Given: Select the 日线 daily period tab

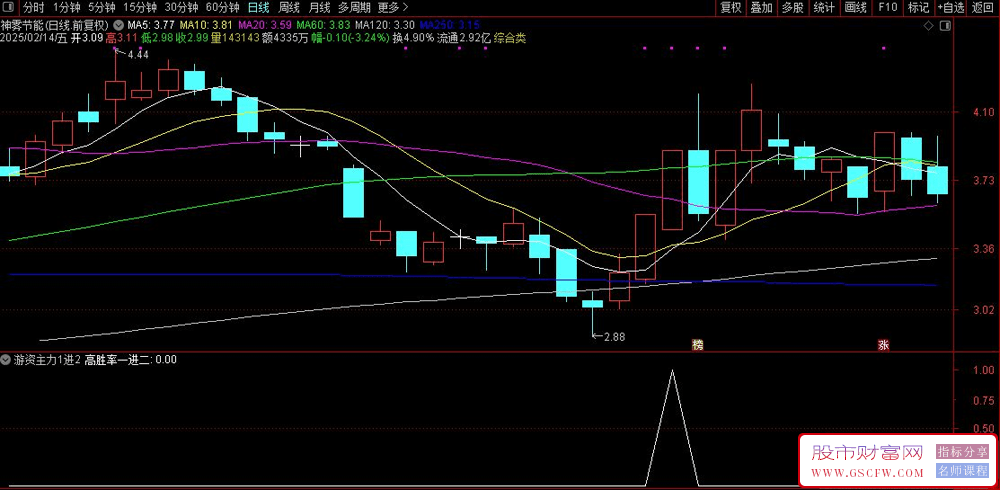Looking at the screenshot, I should 258,8.
